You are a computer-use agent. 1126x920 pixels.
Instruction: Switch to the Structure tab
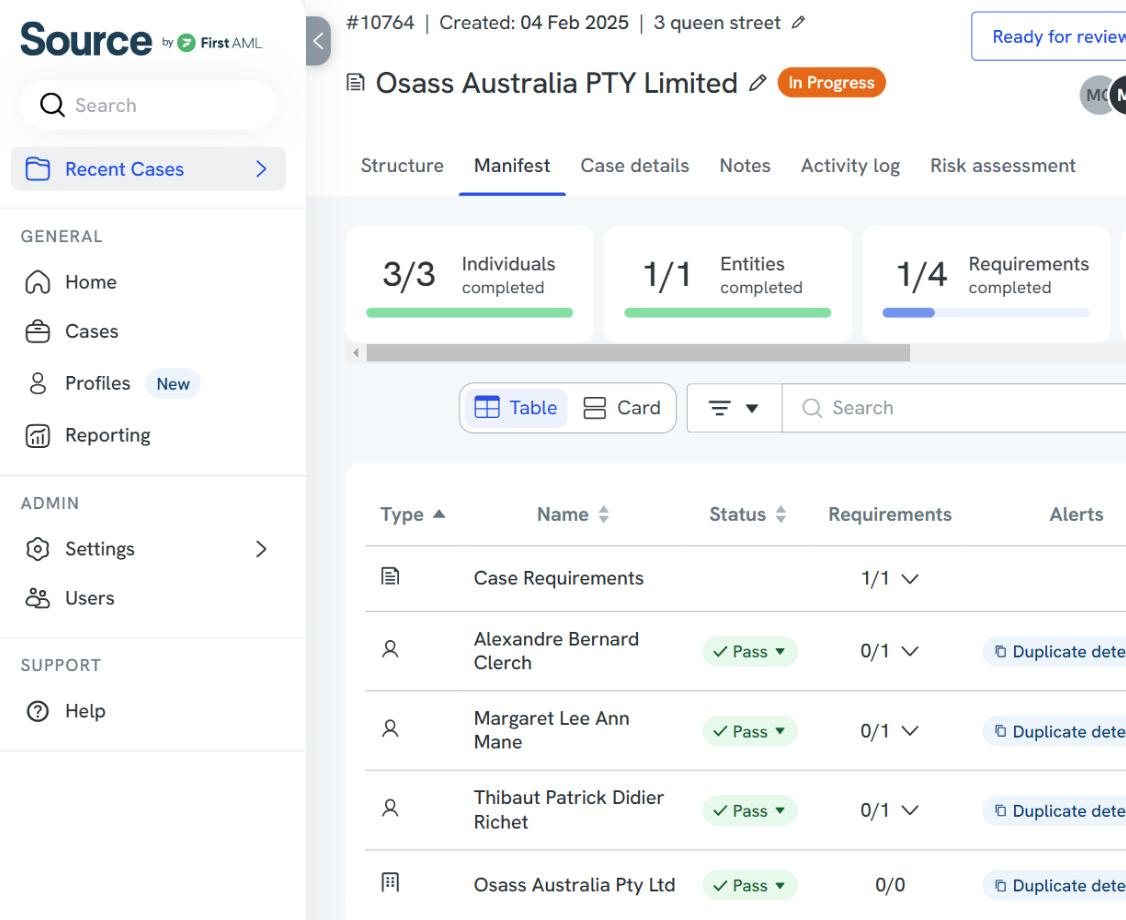(x=402, y=166)
